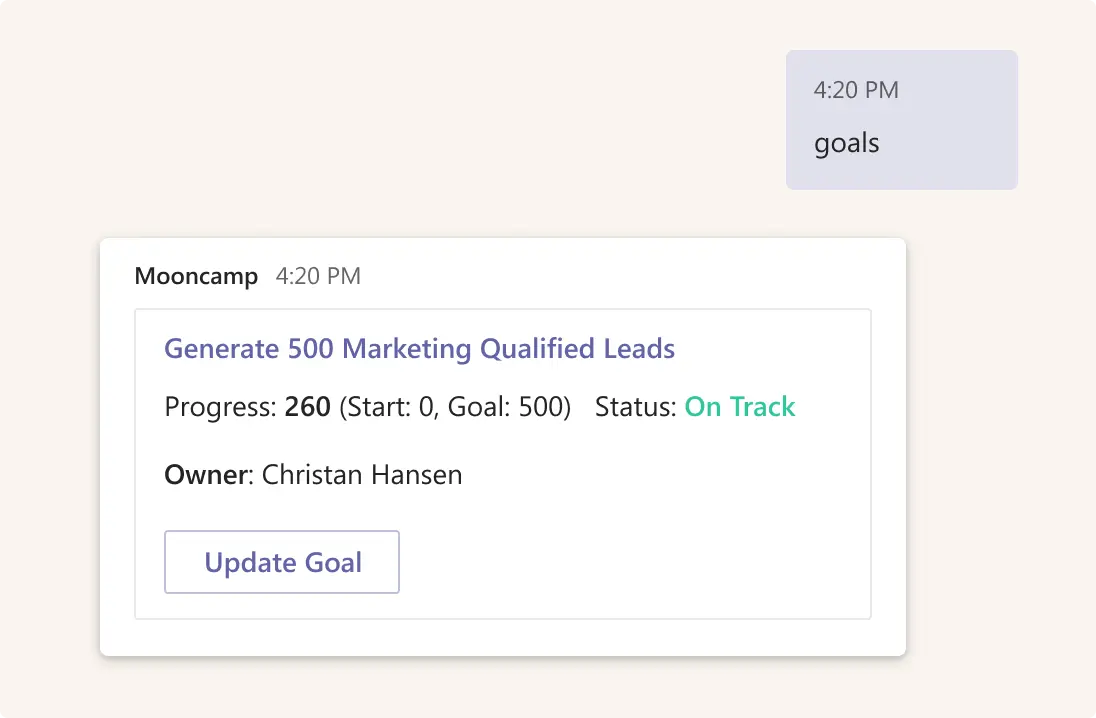This screenshot has height=718, width=1096.
Task: Click the timestamp inside the sent message bubble
Action: pos(856,90)
